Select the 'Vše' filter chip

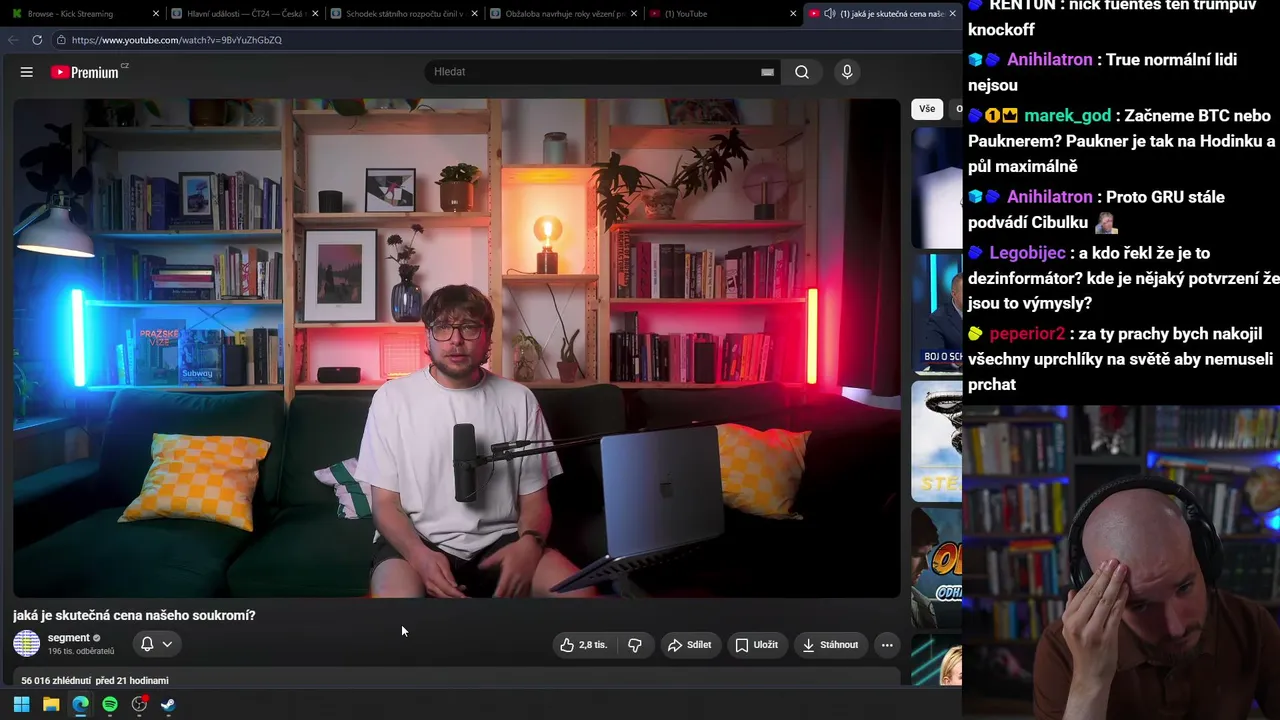927,109
